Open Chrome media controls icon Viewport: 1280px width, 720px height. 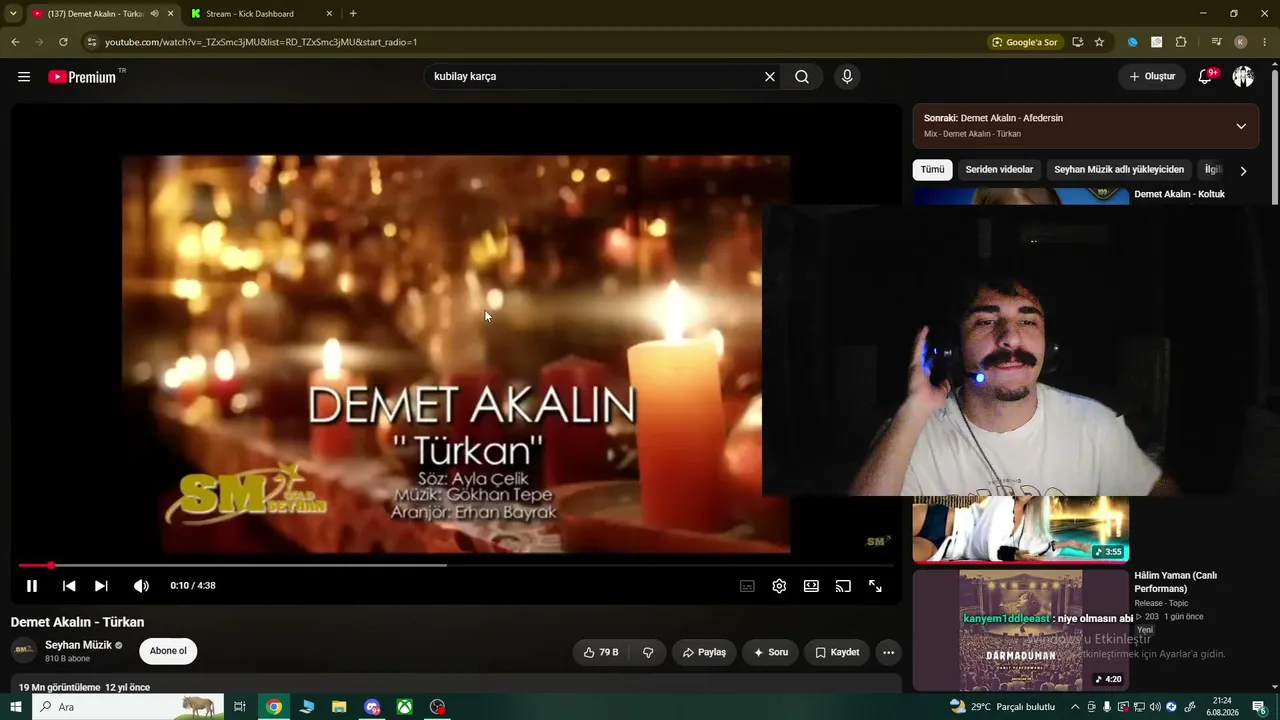click(x=1216, y=42)
